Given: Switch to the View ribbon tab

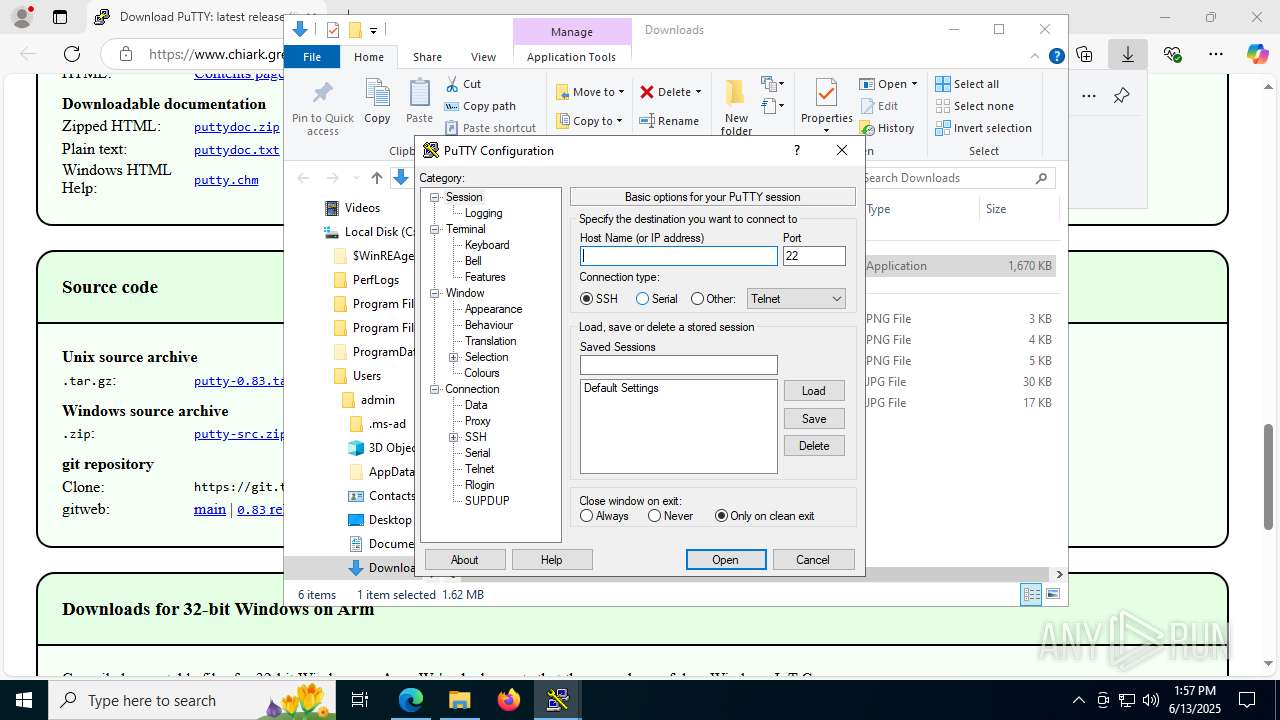Looking at the screenshot, I should point(483,57).
